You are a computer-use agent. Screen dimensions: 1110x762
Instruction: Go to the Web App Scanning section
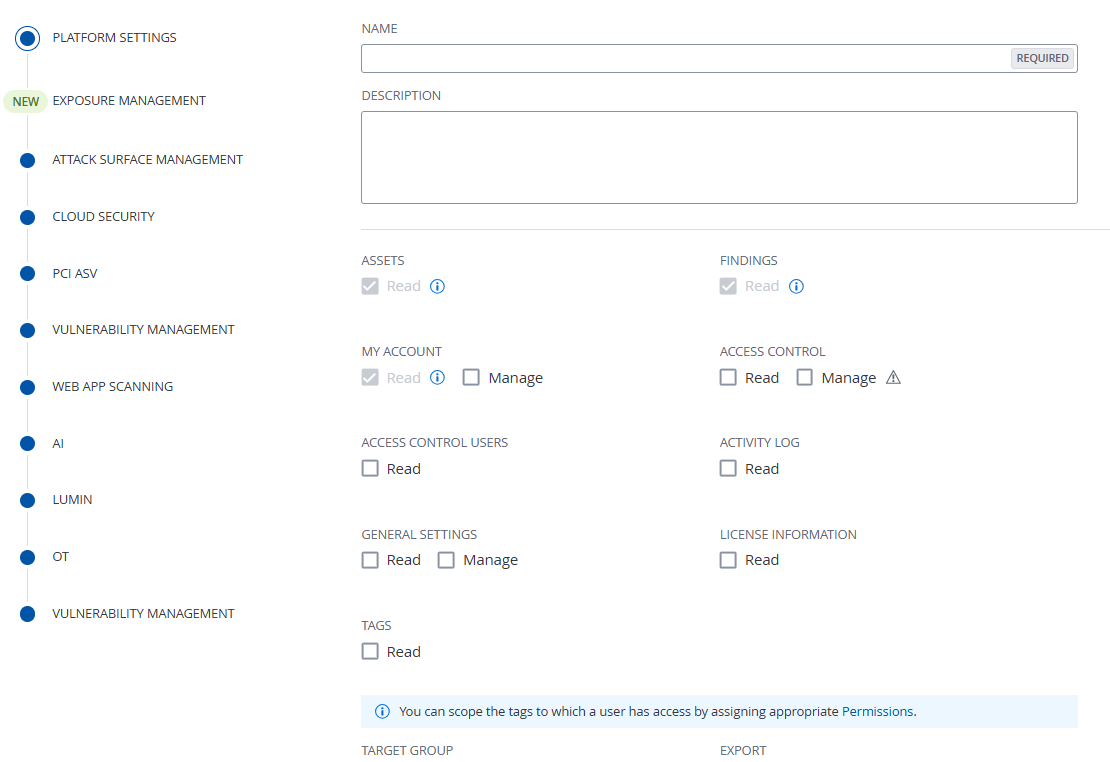click(112, 387)
